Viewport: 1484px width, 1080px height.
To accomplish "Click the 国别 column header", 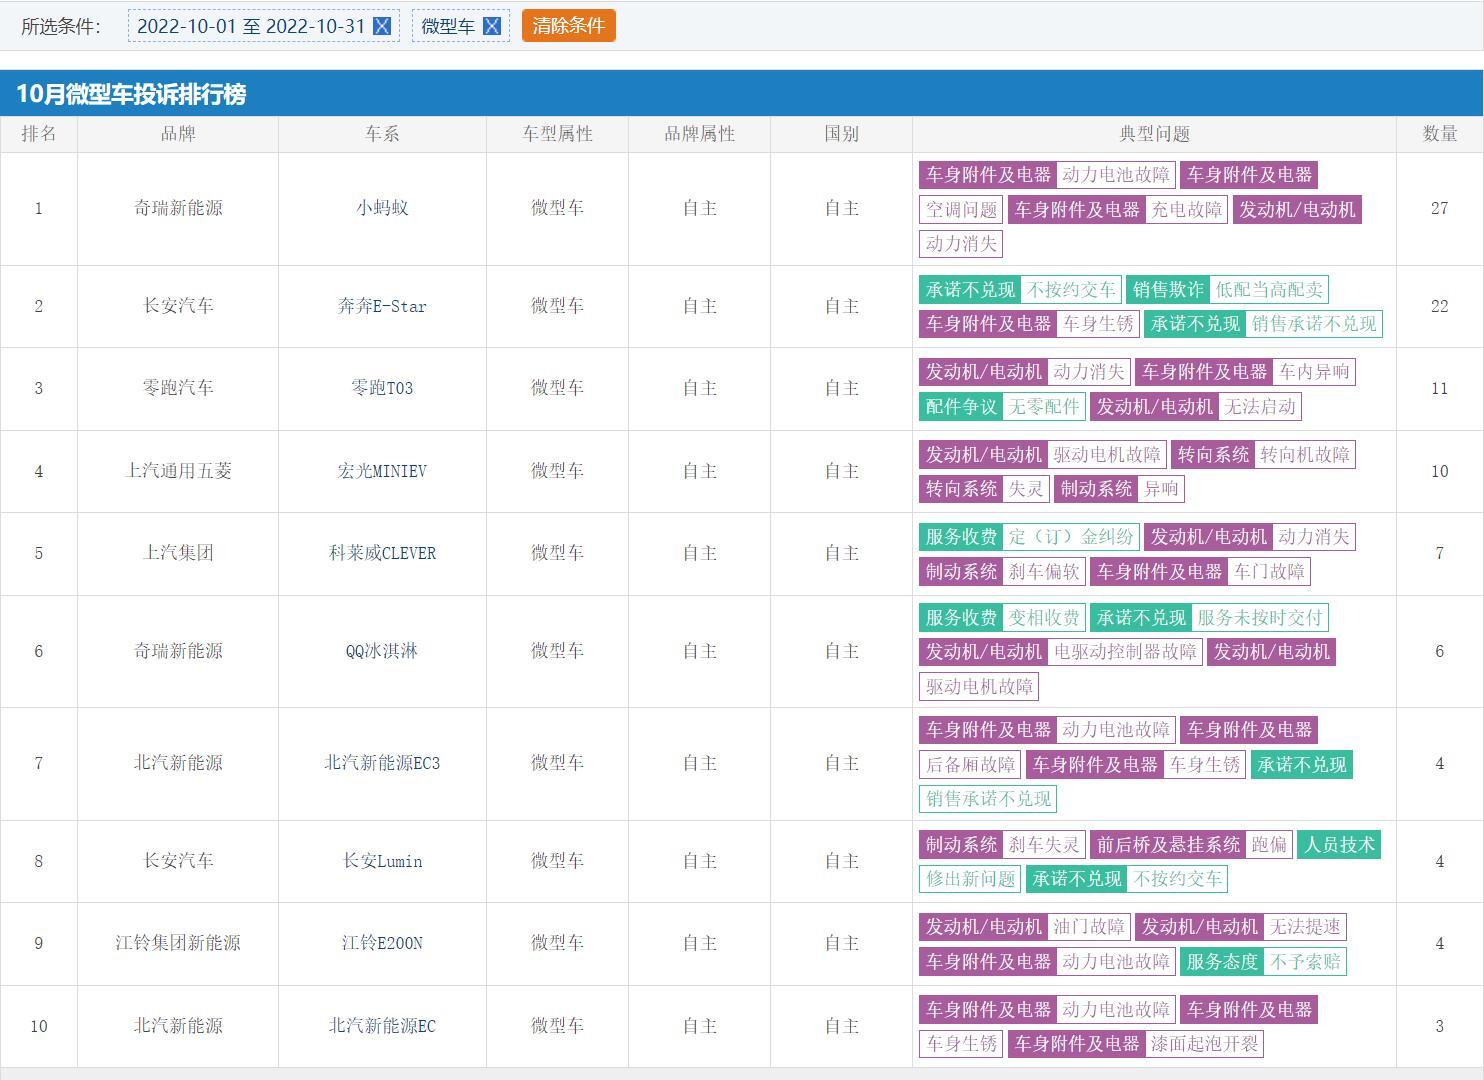I will pos(841,134).
